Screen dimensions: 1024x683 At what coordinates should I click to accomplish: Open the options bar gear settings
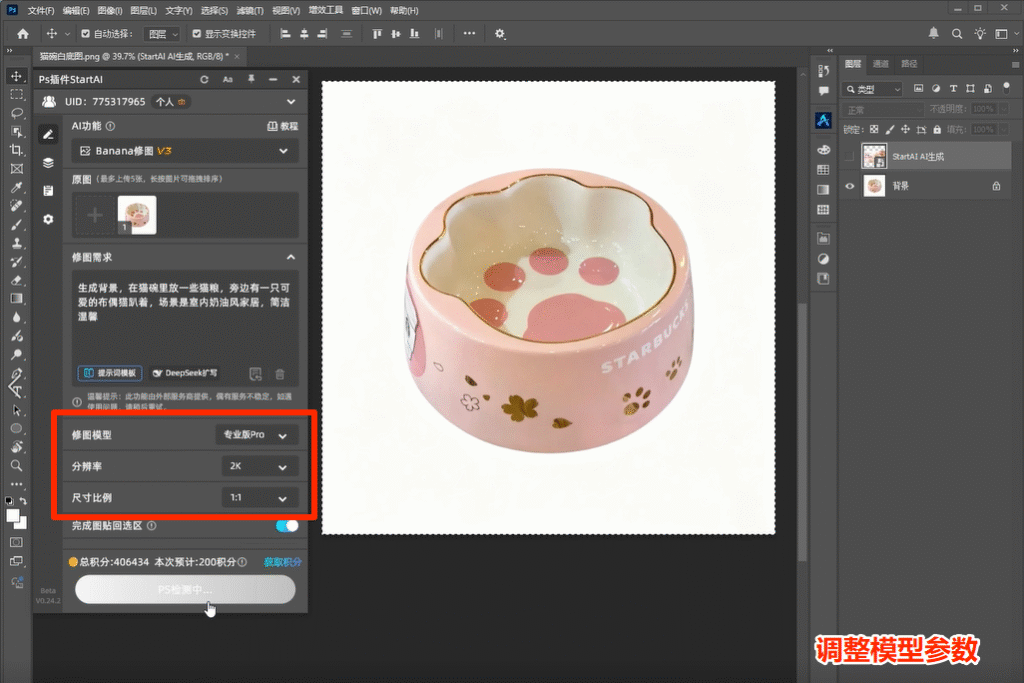pos(500,34)
